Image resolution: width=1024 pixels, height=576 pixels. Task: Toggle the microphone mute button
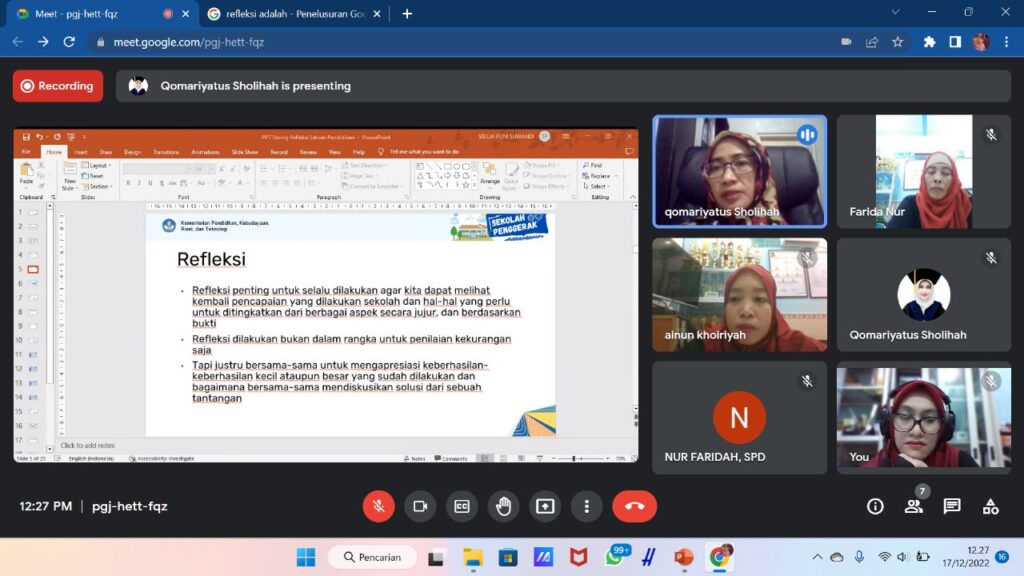tap(378, 506)
